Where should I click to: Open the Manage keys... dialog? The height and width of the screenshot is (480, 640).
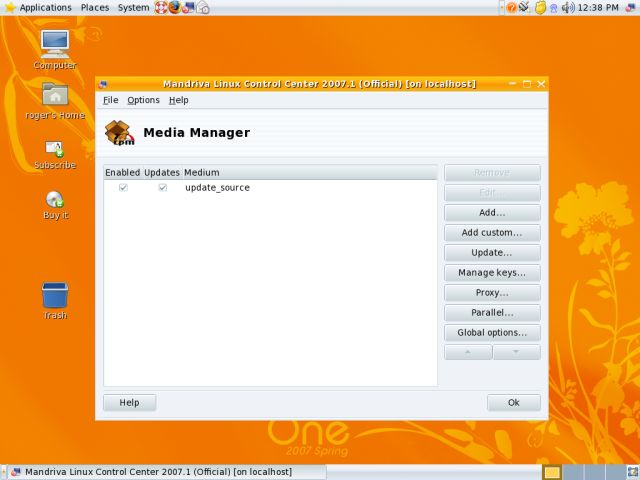click(492, 273)
